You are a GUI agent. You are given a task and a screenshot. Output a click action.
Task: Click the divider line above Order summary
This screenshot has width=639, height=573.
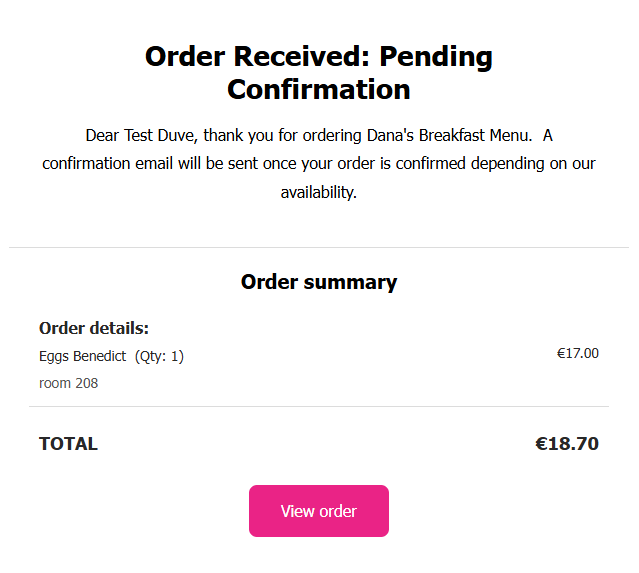click(x=318, y=247)
